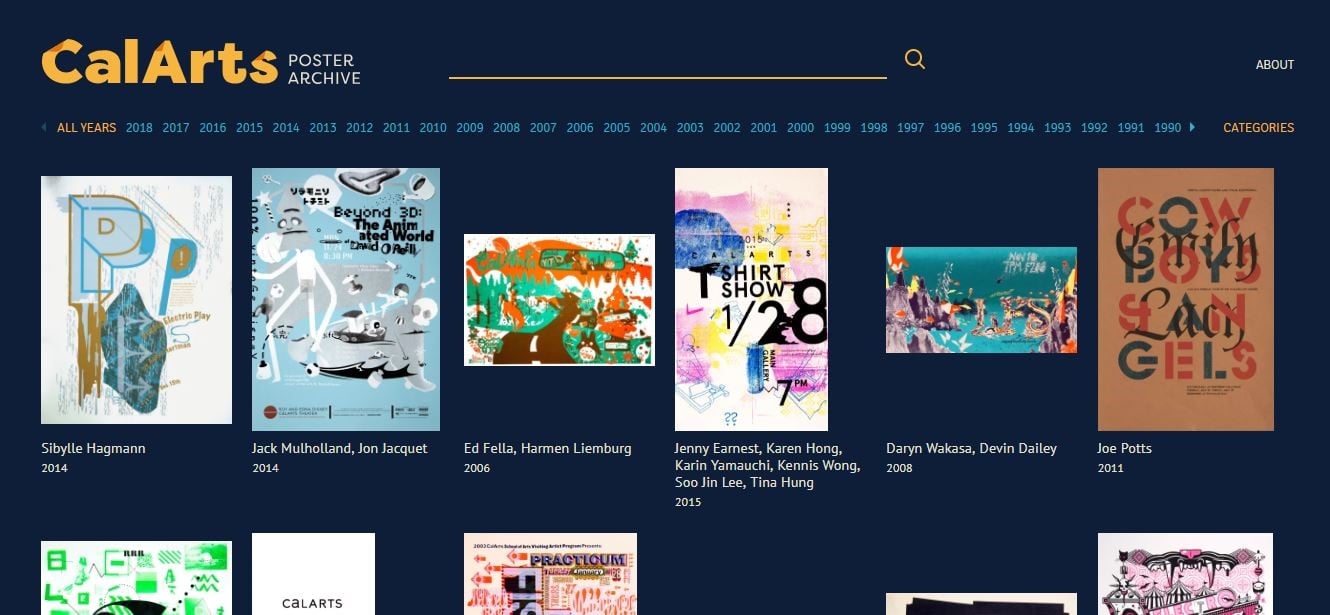Viewport: 1330px width, 615px height.
Task: Open the Ed Fella, Harmen Liemburg poster
Action: (x=559, y=300)
